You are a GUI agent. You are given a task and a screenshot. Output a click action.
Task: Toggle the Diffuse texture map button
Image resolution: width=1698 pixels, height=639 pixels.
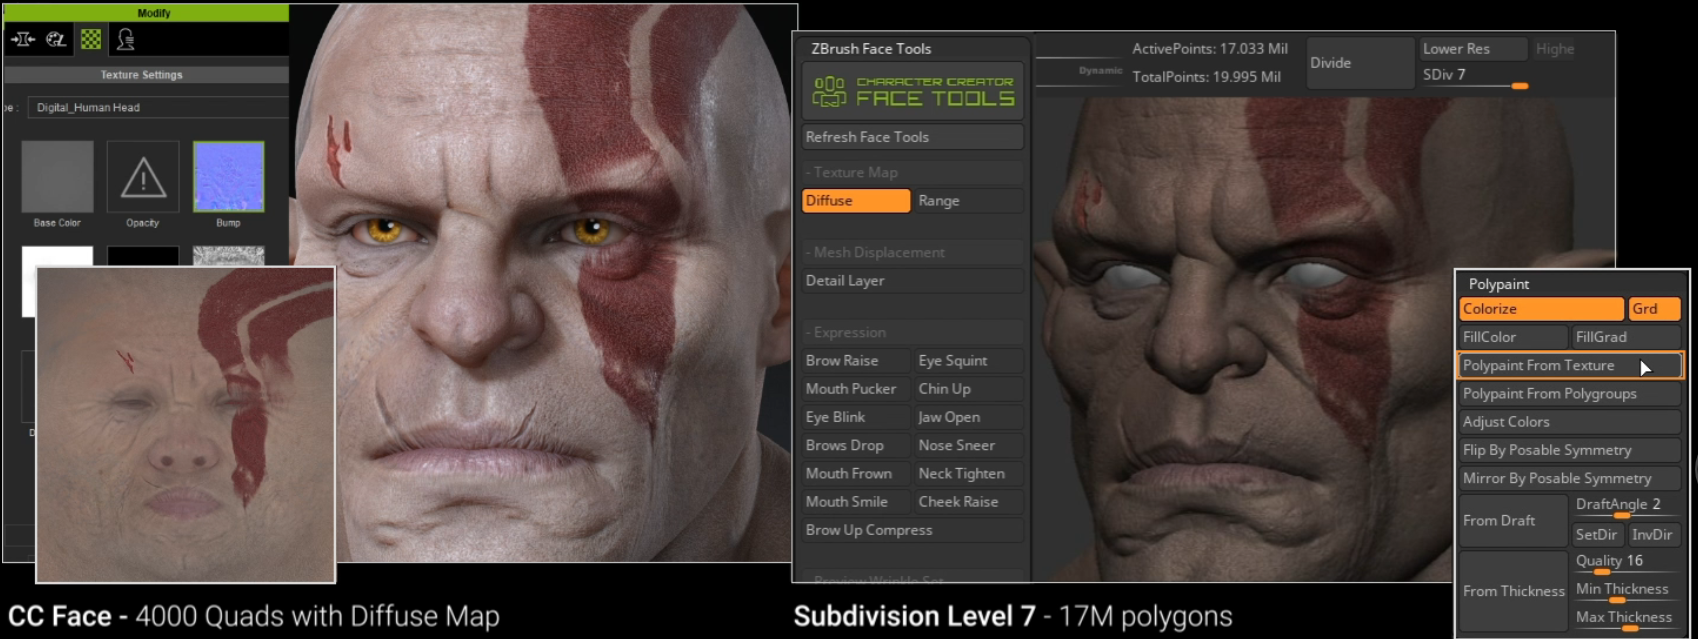coord(856,201)
